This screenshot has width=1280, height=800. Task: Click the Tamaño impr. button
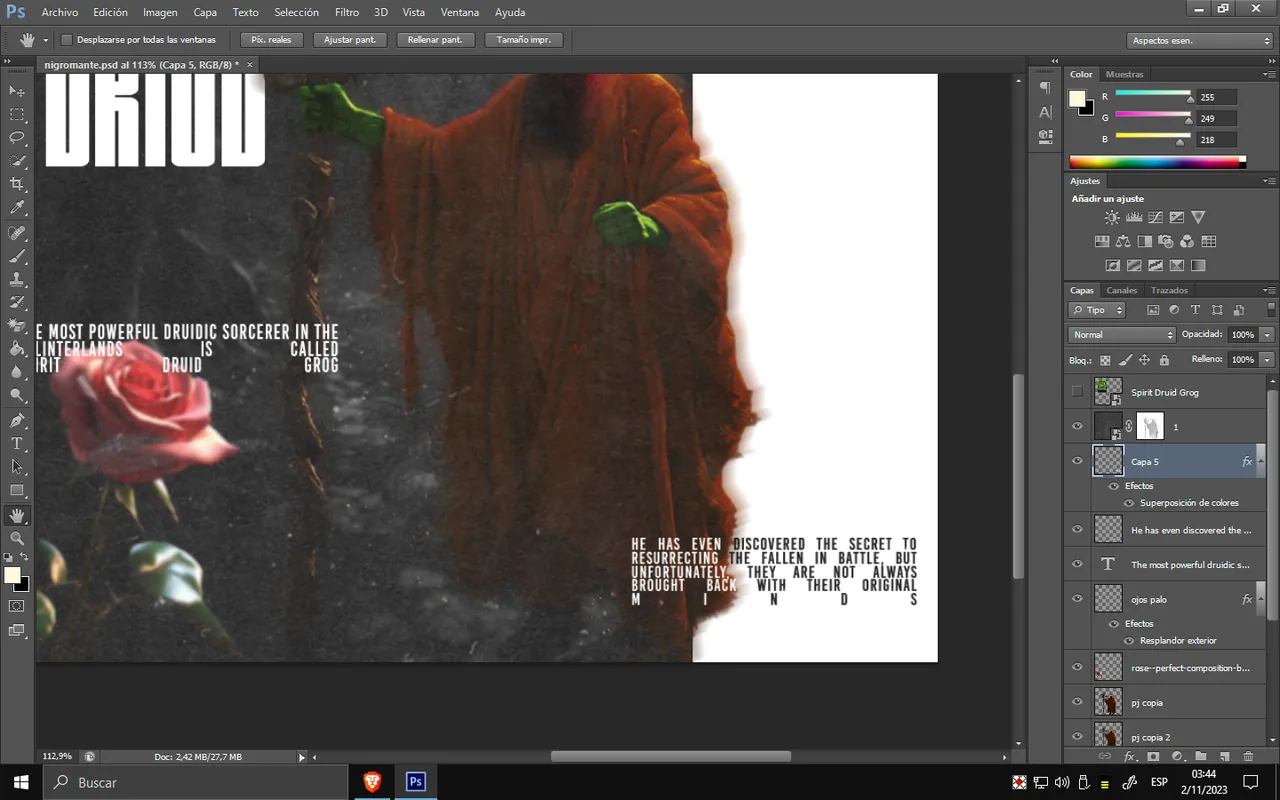(524, 40)
